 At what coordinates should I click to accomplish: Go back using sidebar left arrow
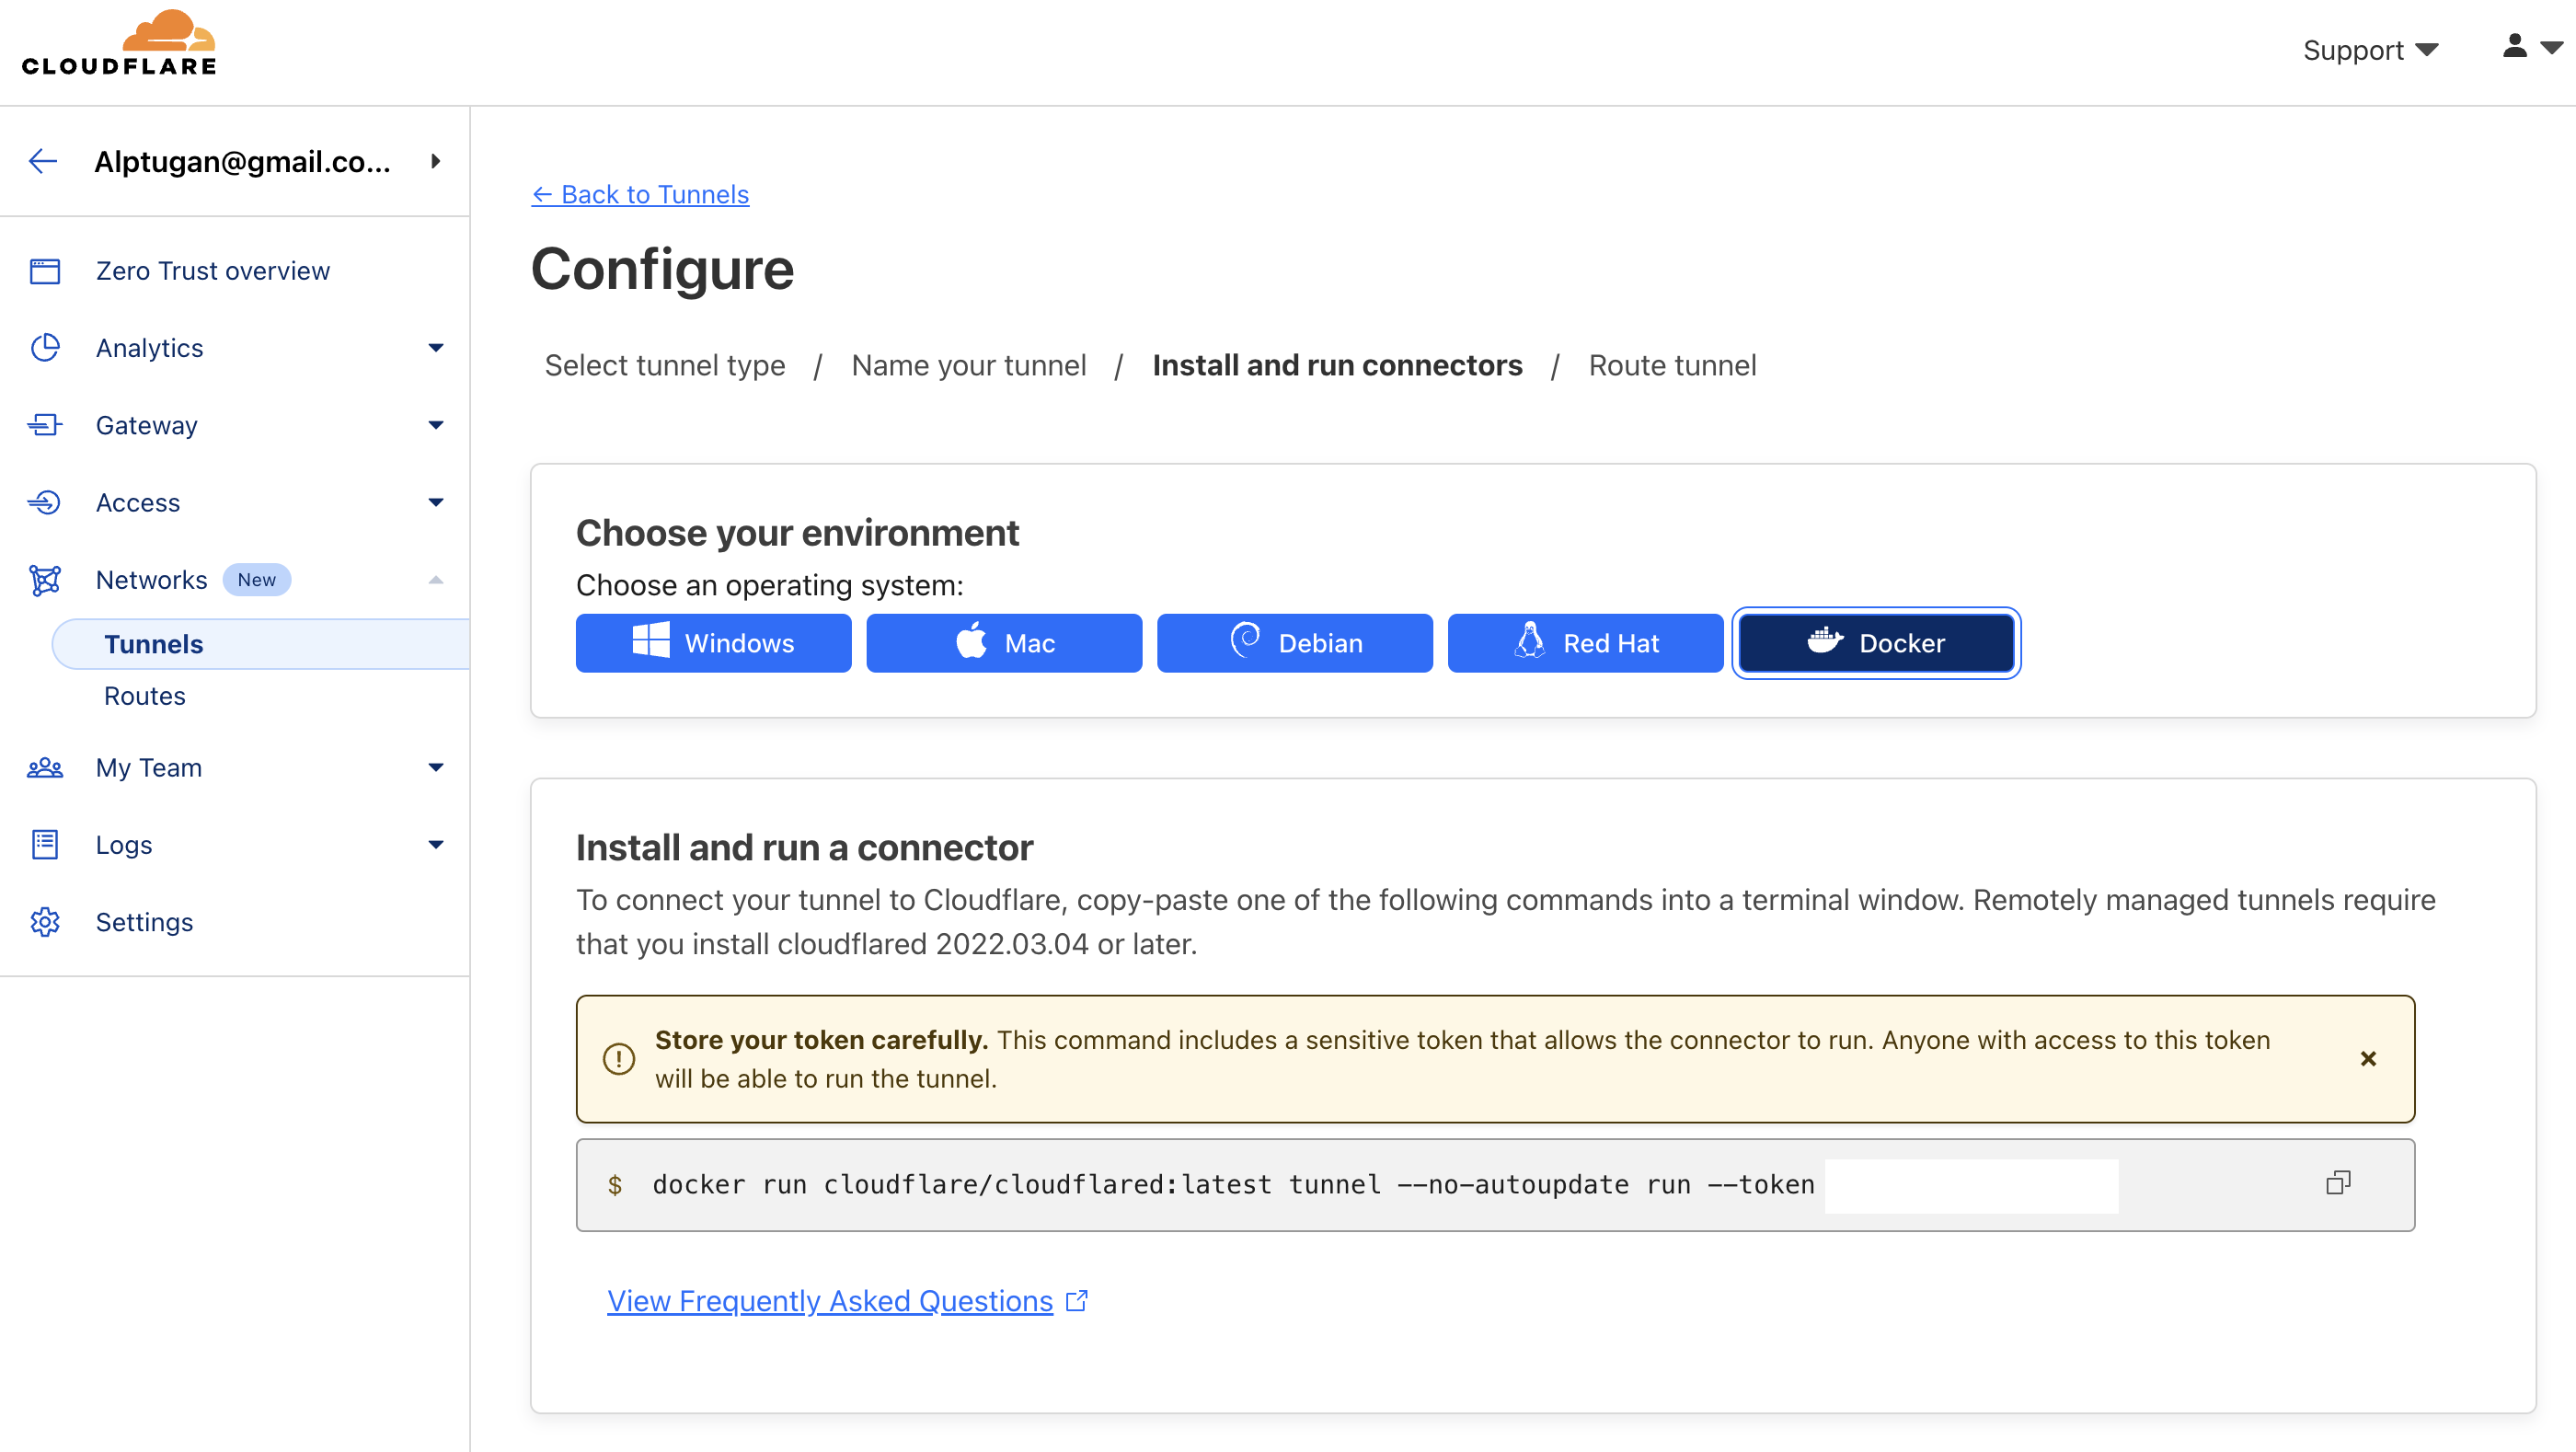[43, 161]
